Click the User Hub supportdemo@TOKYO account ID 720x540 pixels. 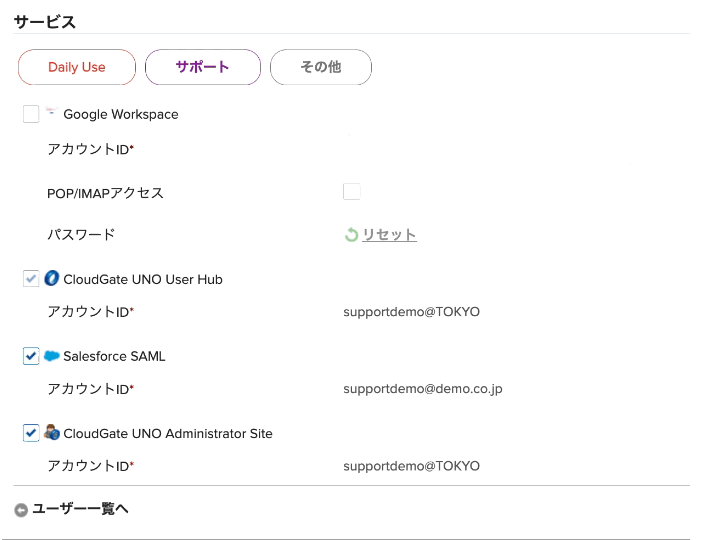tap(411, 312)
